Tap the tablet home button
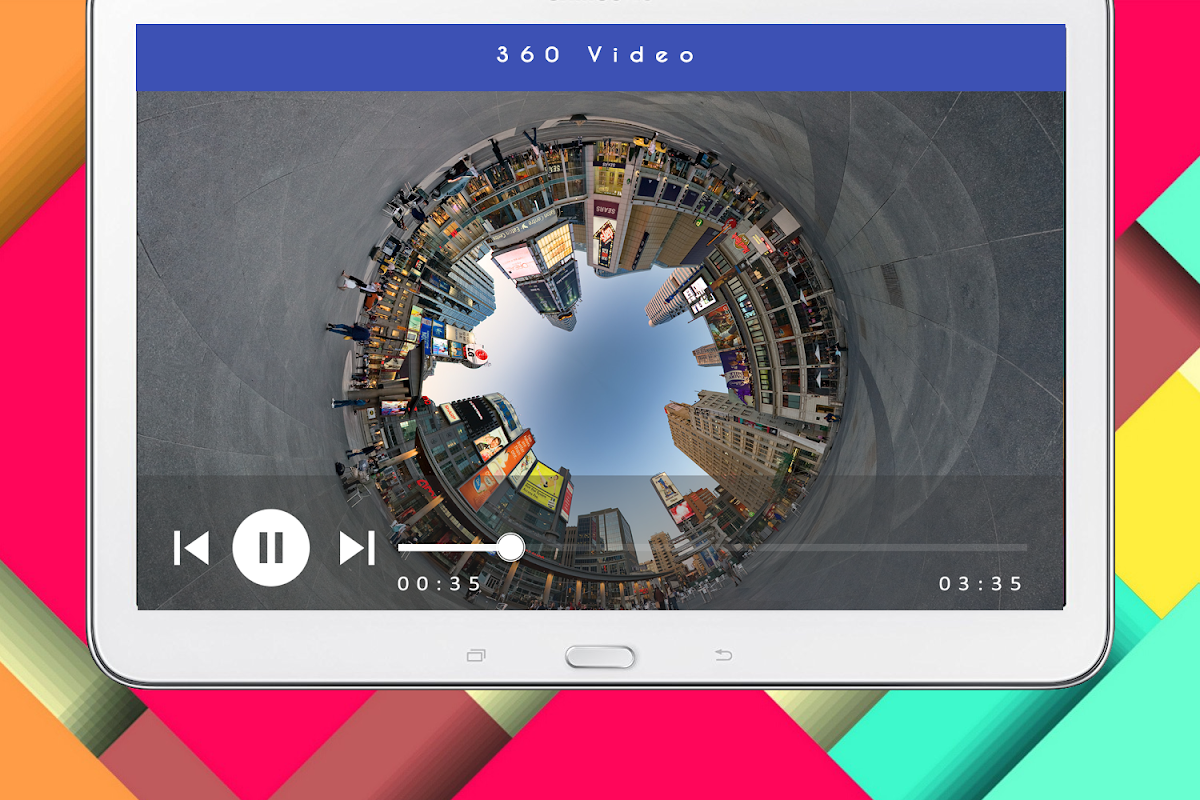Viewport: 1200px width, 800px height. pos(600,657)
